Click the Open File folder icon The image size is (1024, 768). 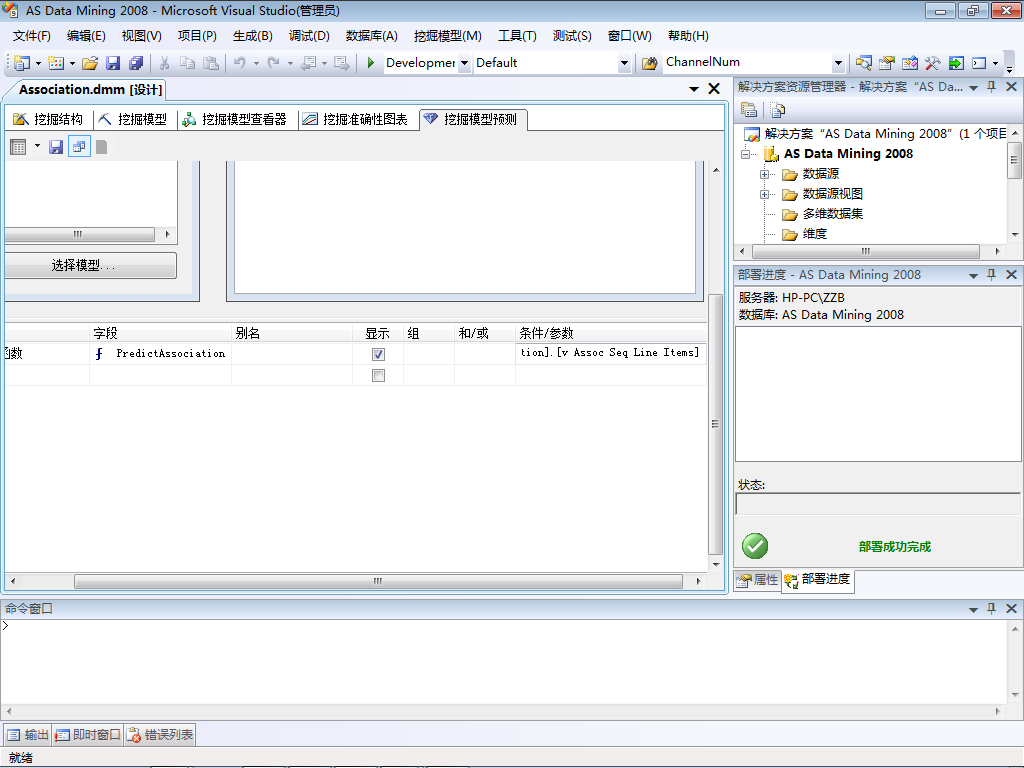90,63
